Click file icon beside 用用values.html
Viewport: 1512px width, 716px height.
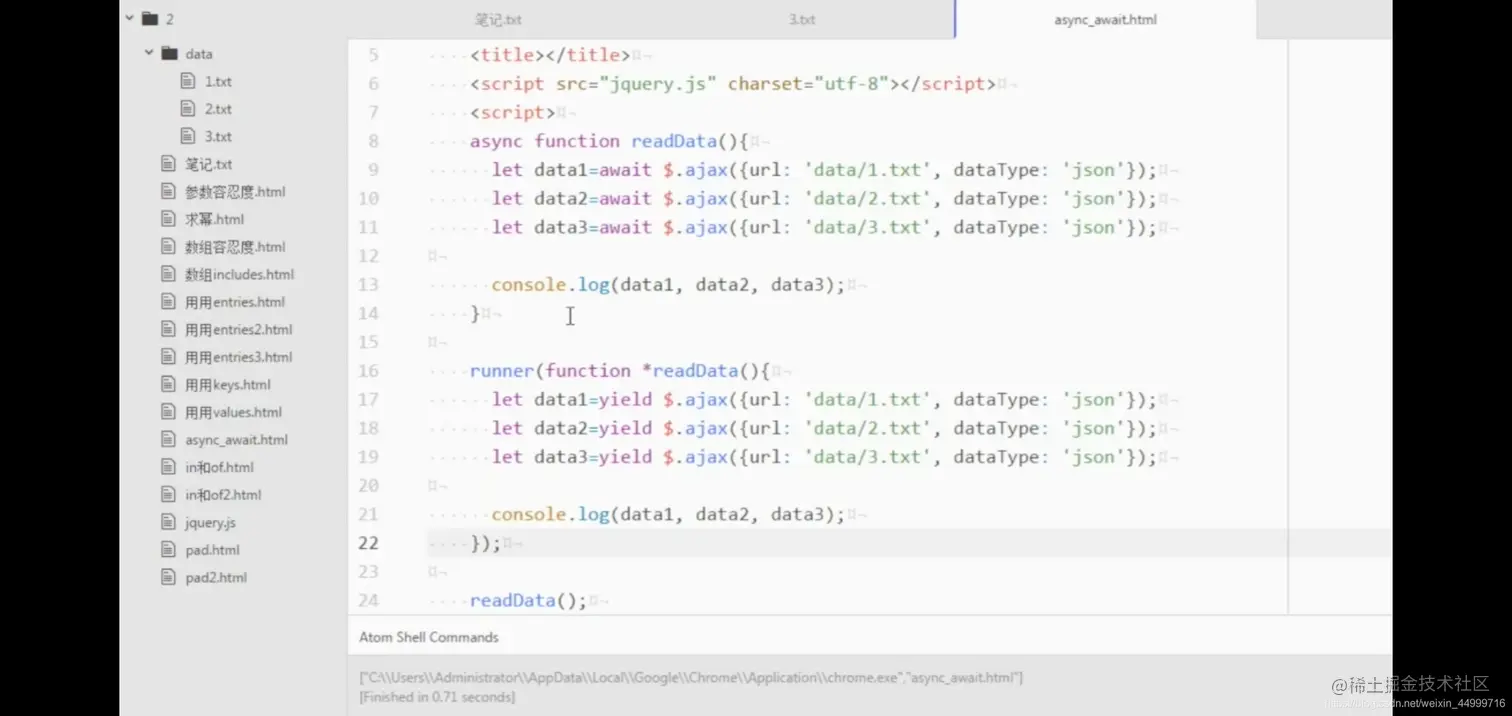(167, 411)
